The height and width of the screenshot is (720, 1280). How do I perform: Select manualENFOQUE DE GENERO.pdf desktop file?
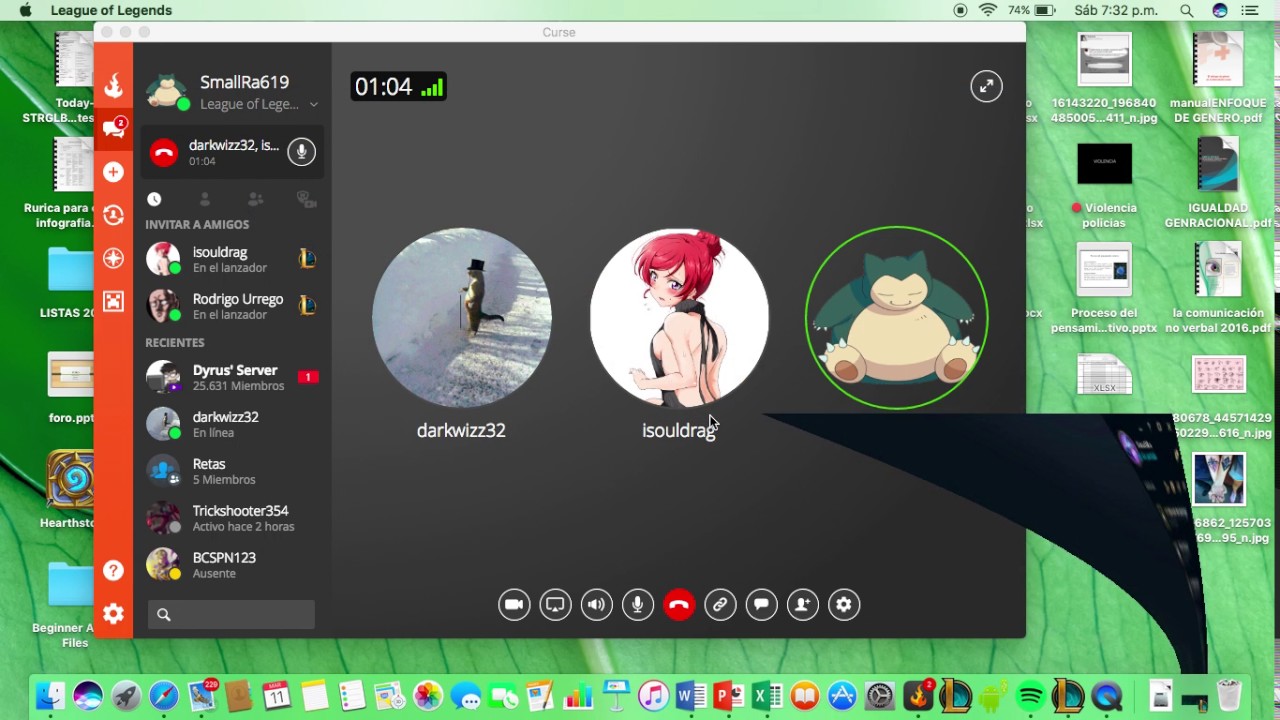(1217, 78)
